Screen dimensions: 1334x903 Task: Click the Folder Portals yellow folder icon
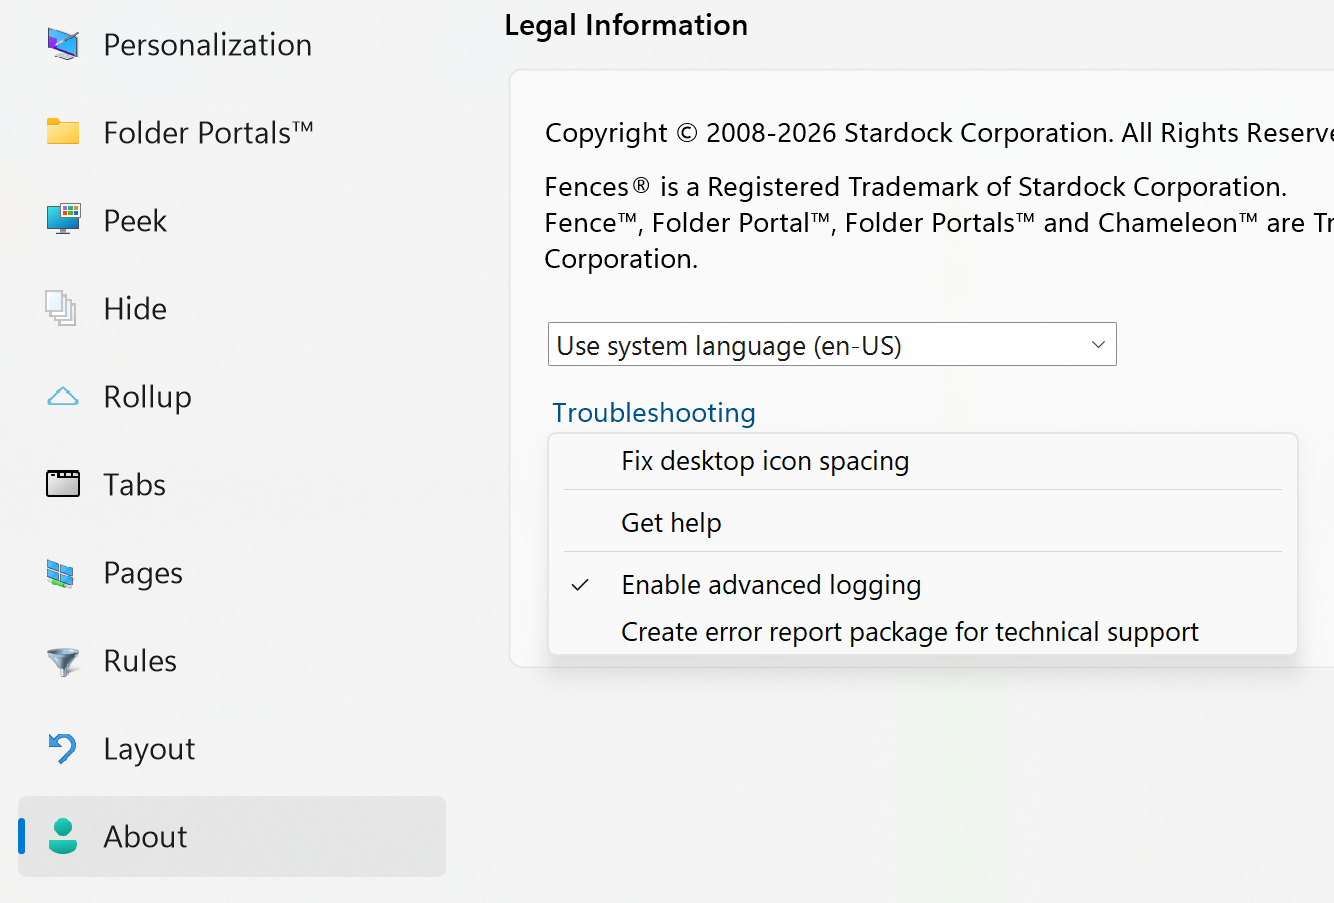pos(62,132)
